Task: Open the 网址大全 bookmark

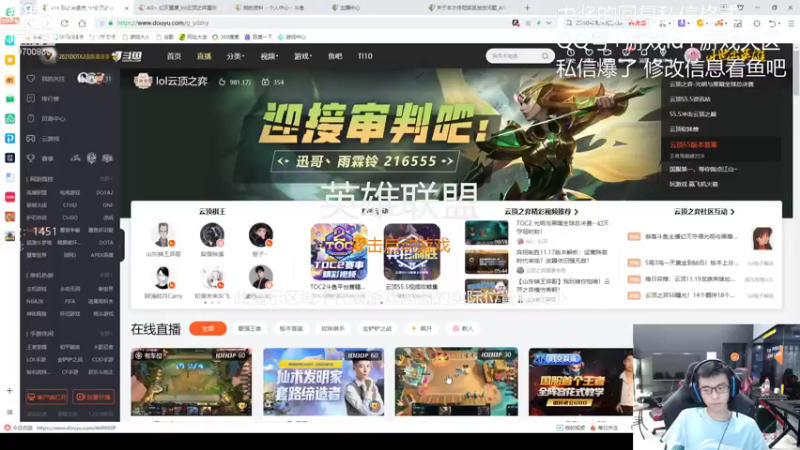Action: pos(193,37)
